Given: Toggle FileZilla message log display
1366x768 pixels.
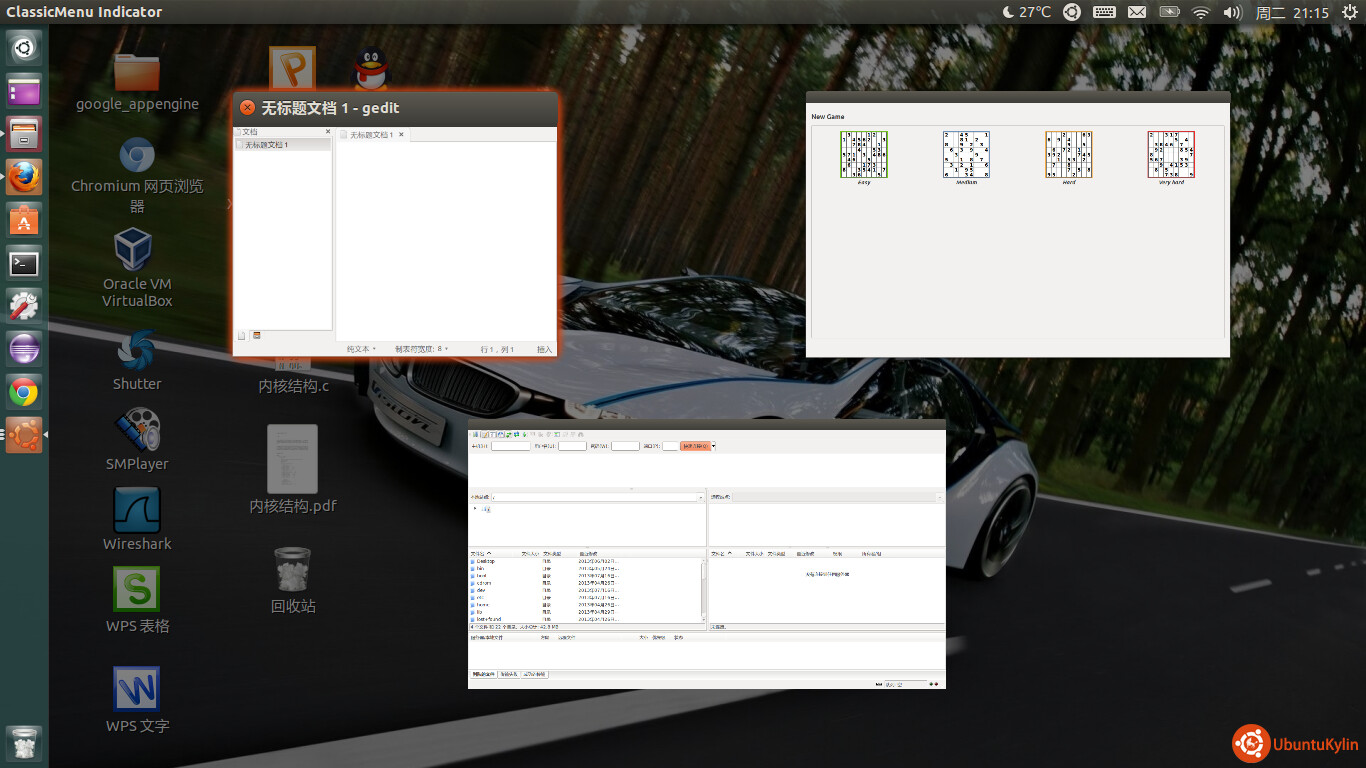Looking at the screenshot, I should click(x=485, y=435).
